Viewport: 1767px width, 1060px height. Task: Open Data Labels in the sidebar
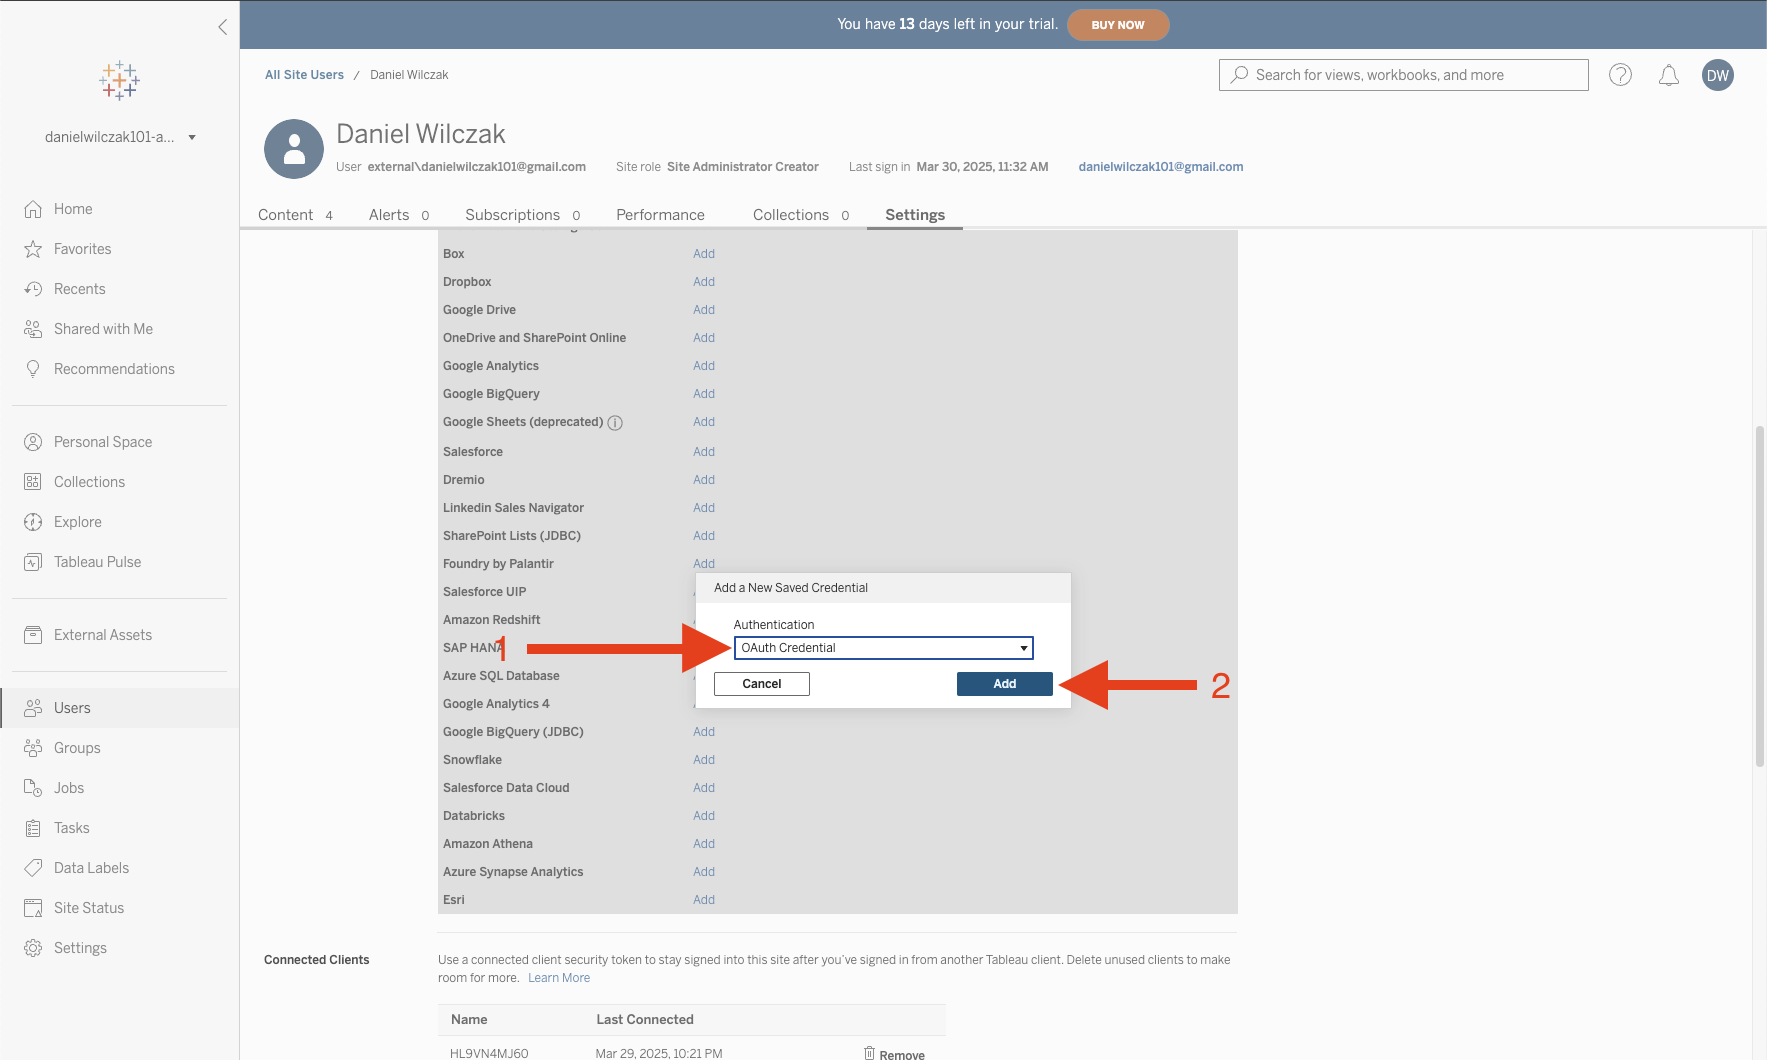click(91, 868)
